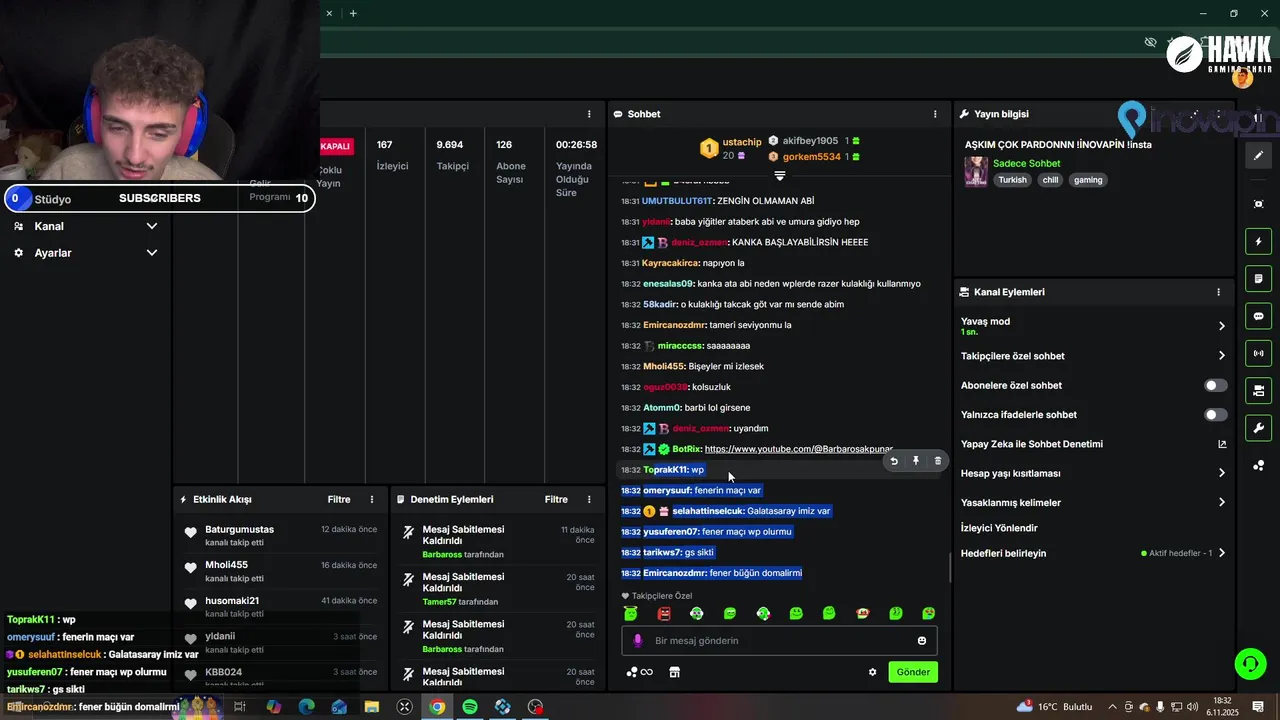Open Filtre in Denetim Eylemleri panel
The height and width of the screenshot is (720, 1280).
(556, 499)
